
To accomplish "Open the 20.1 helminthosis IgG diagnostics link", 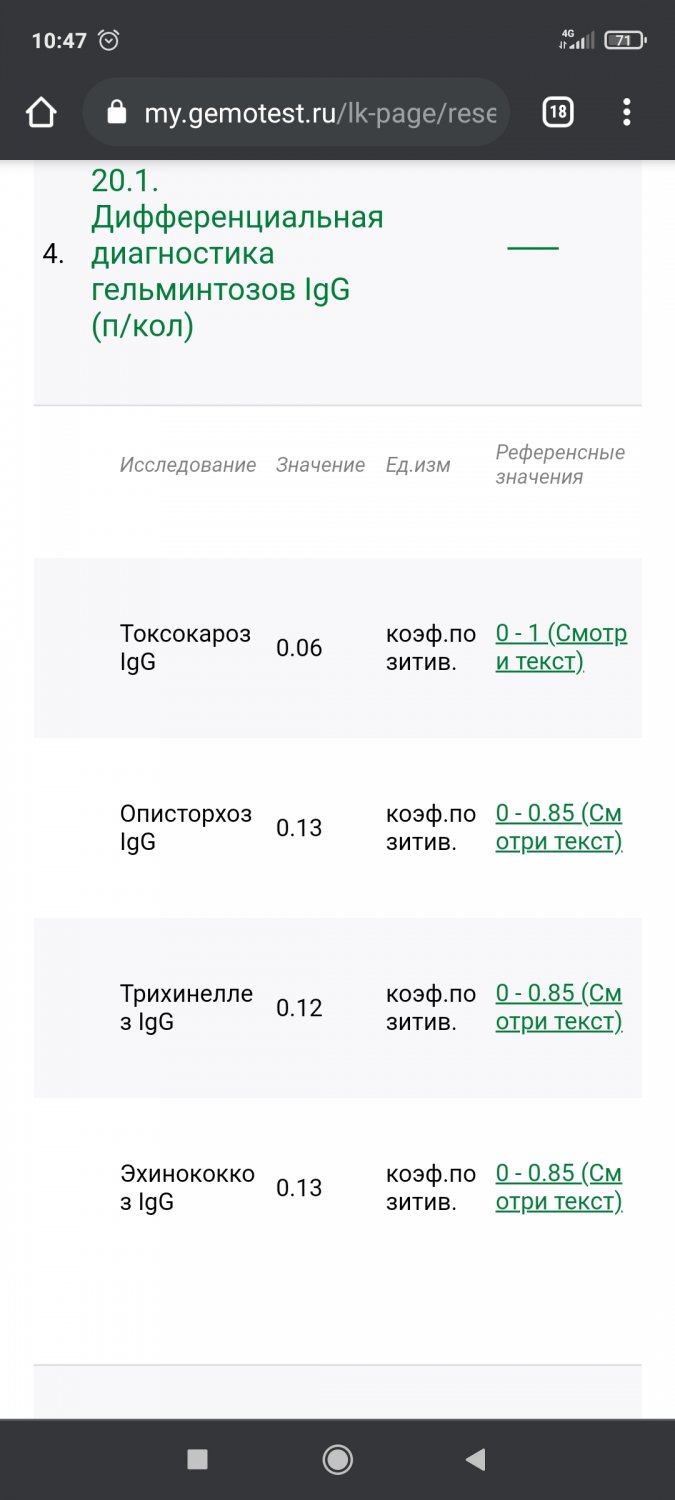I will pyautogui.click(x=237, y=253).
